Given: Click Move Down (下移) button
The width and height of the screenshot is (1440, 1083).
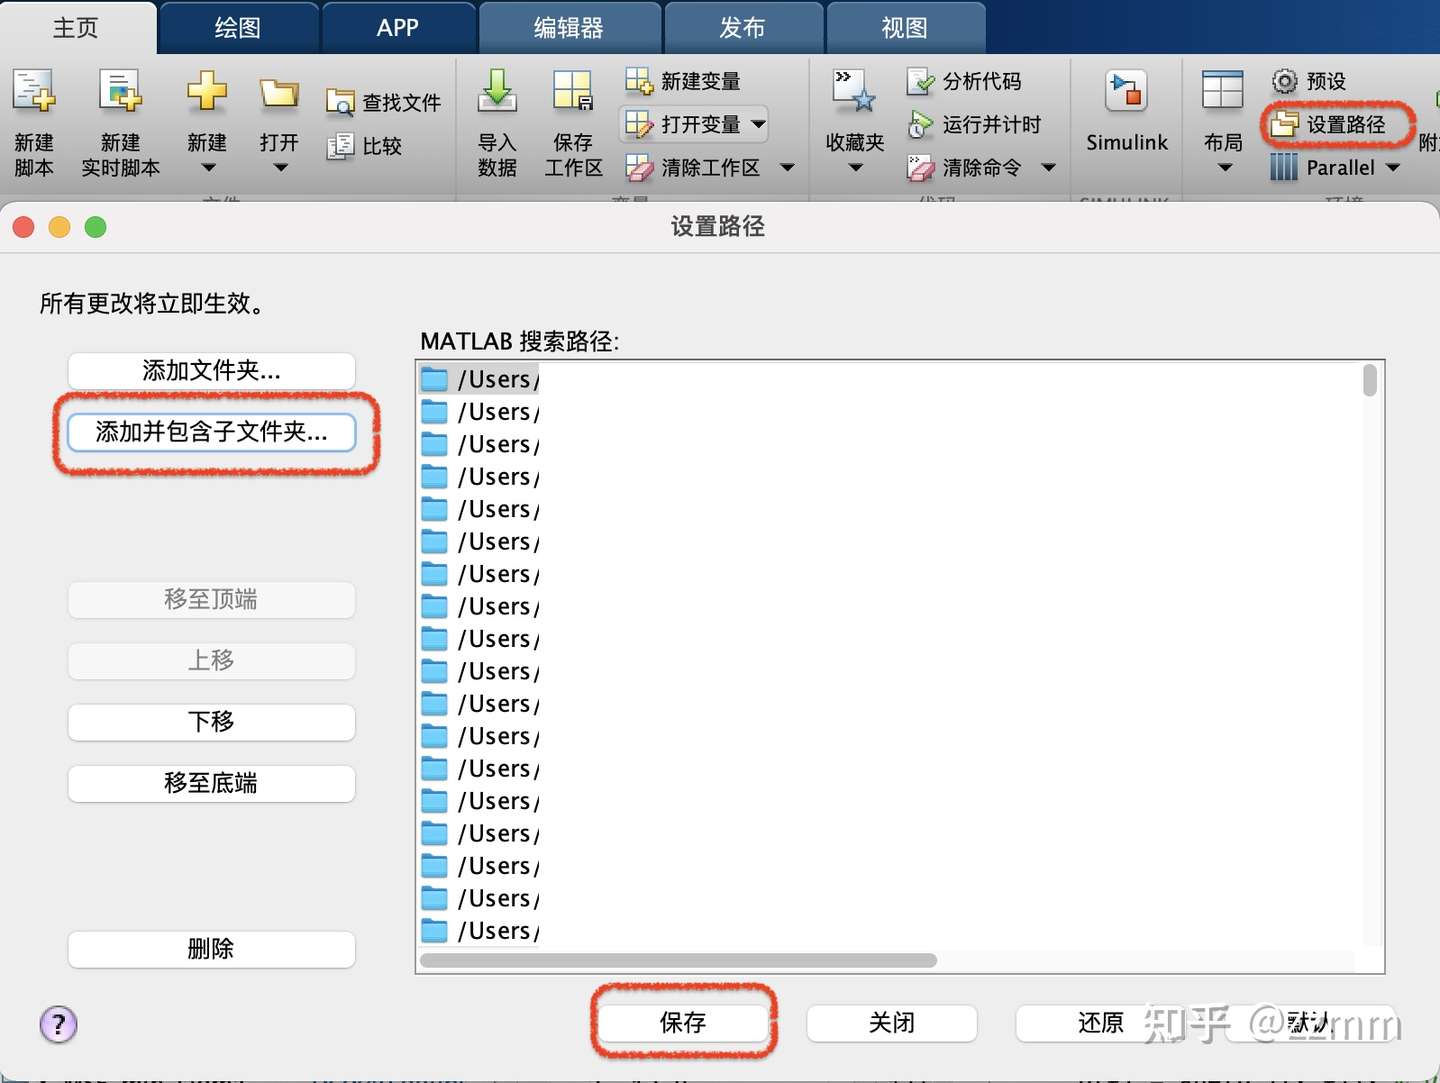Looking at the screenshot, I should [211, 722].
